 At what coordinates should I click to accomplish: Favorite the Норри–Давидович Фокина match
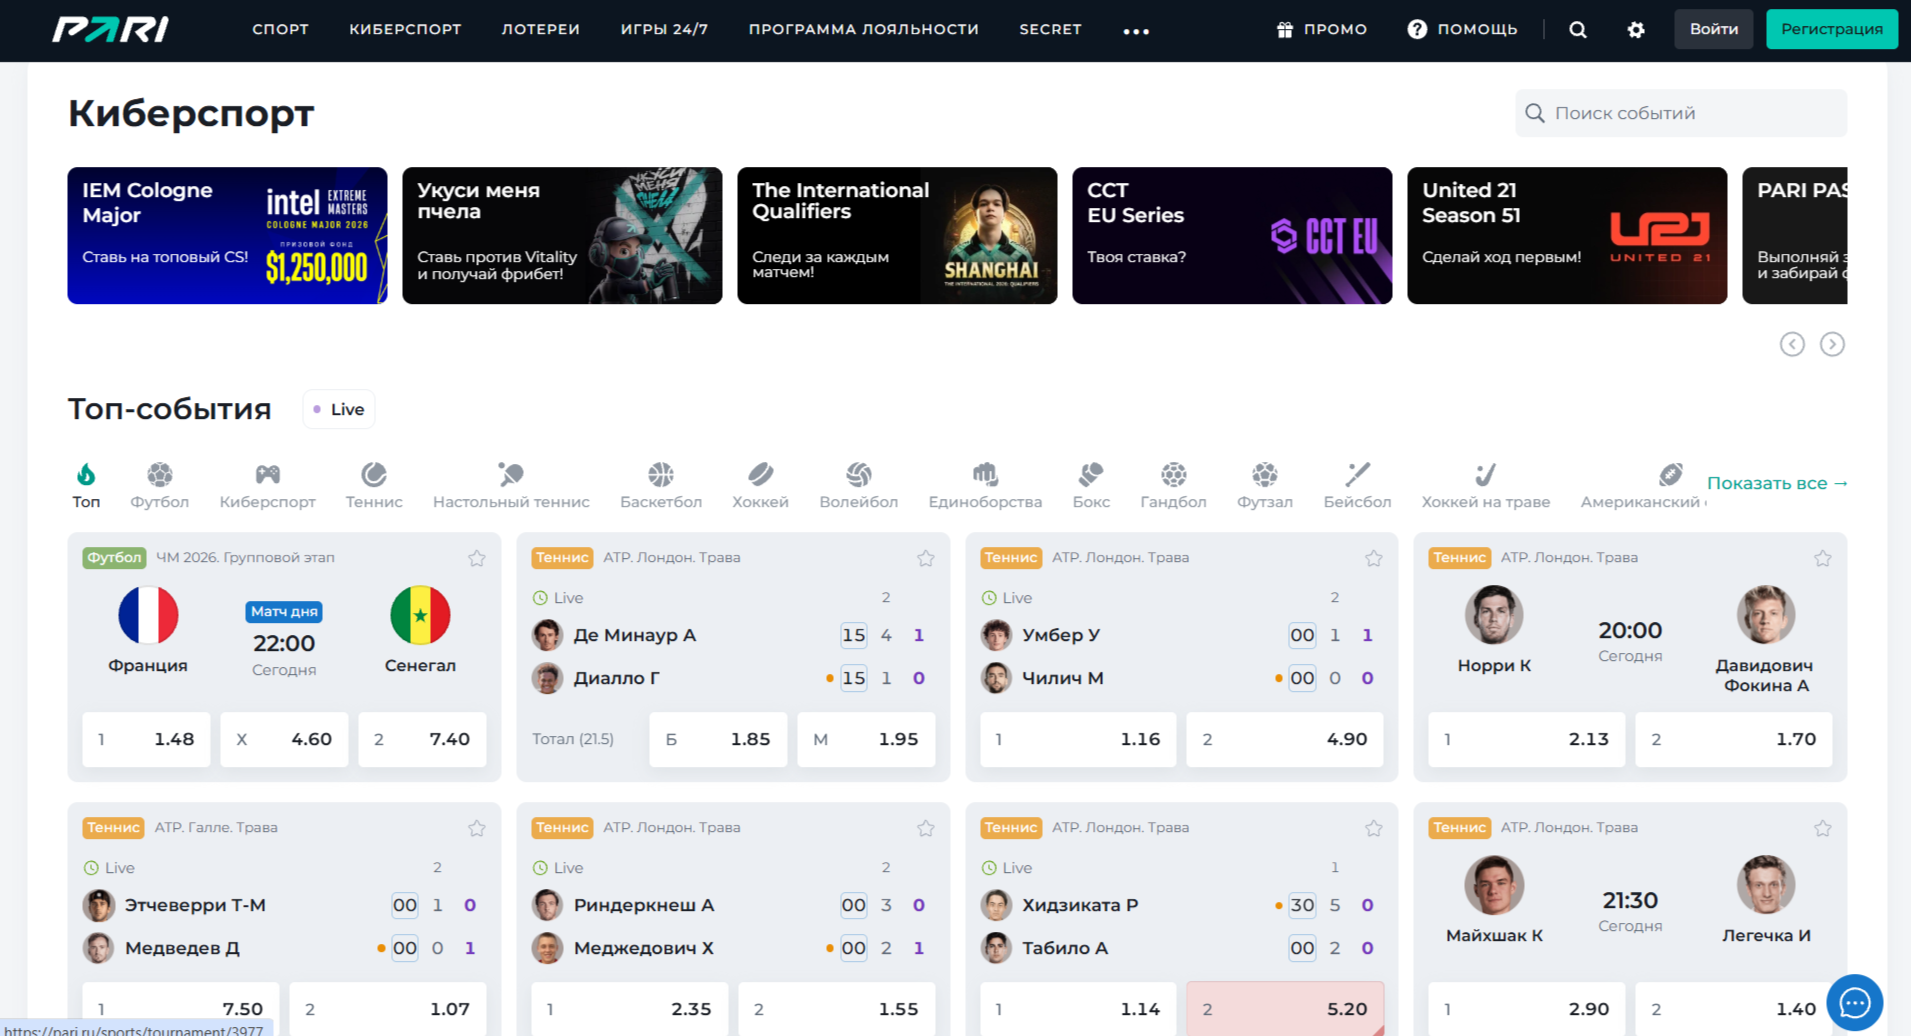(1823, 558)
